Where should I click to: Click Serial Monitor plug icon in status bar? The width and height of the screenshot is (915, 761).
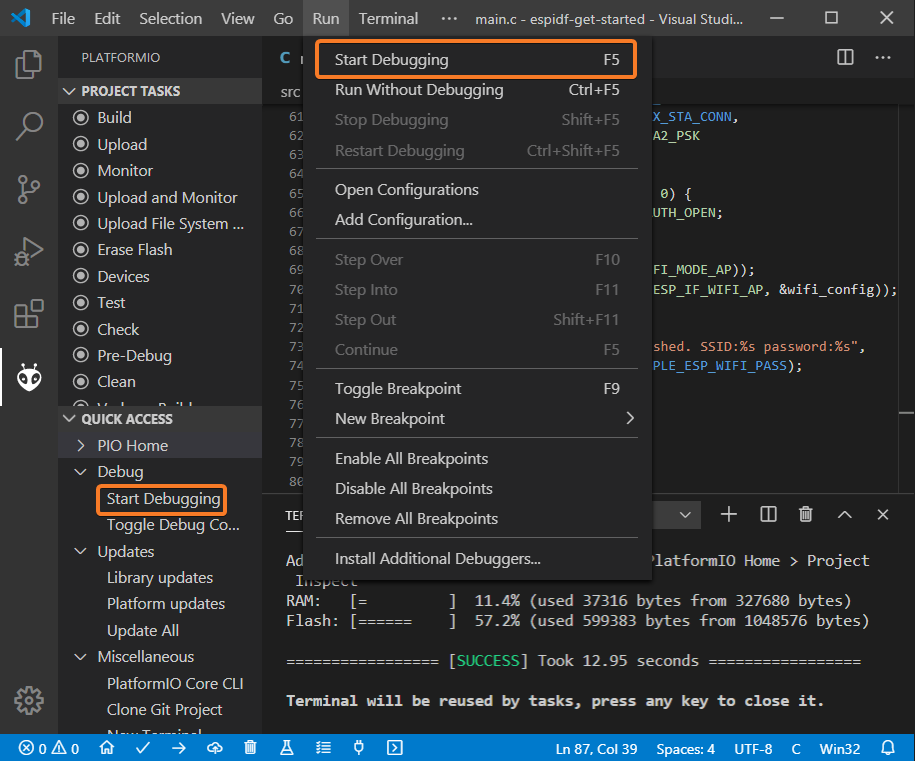coord(359,748)
